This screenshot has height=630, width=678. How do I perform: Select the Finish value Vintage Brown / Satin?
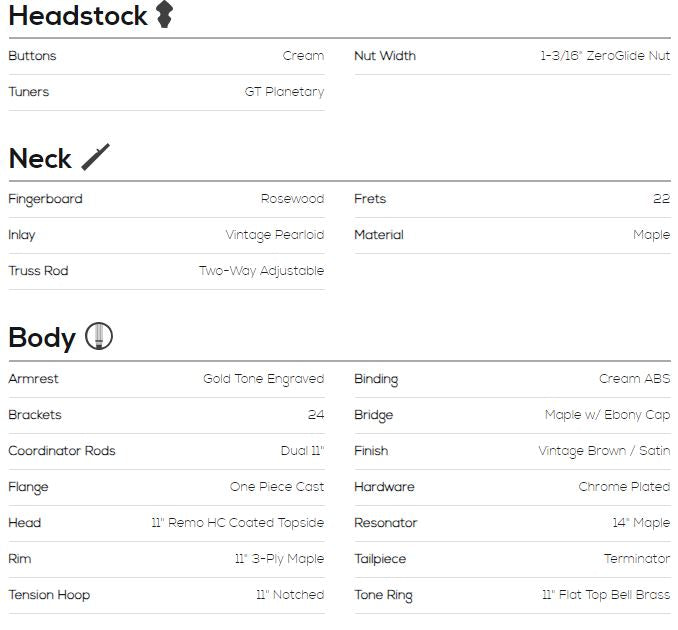click(604, 451)
